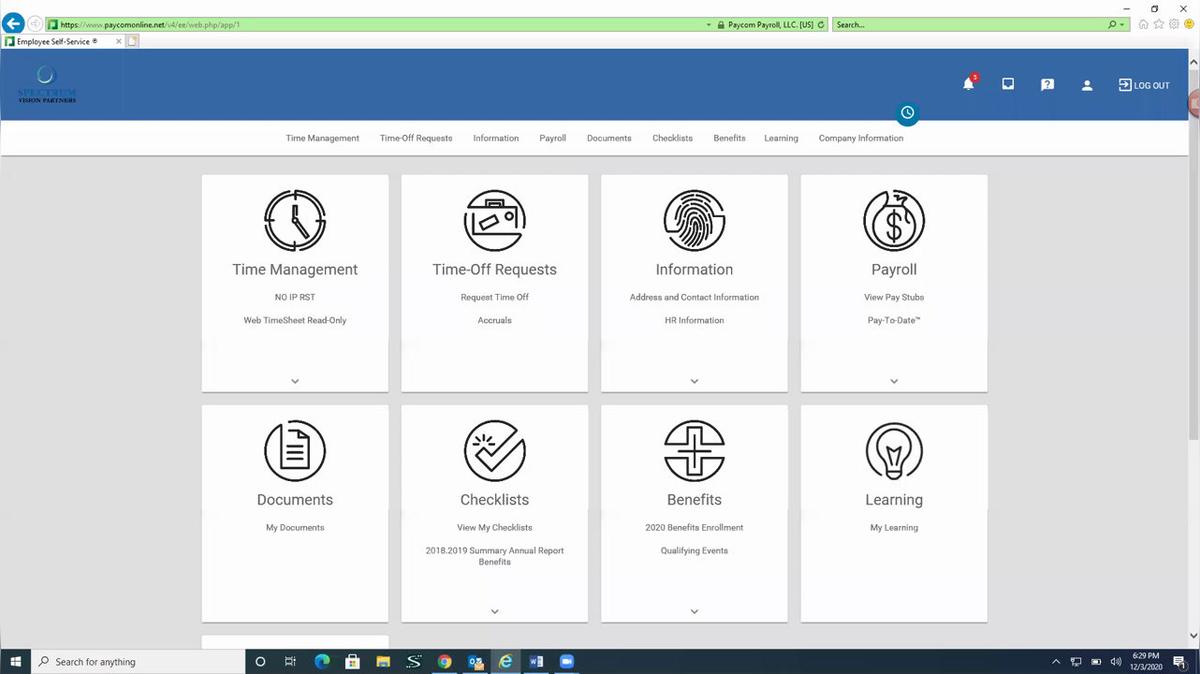Expand the Benefits card chevron

[694, 610]
